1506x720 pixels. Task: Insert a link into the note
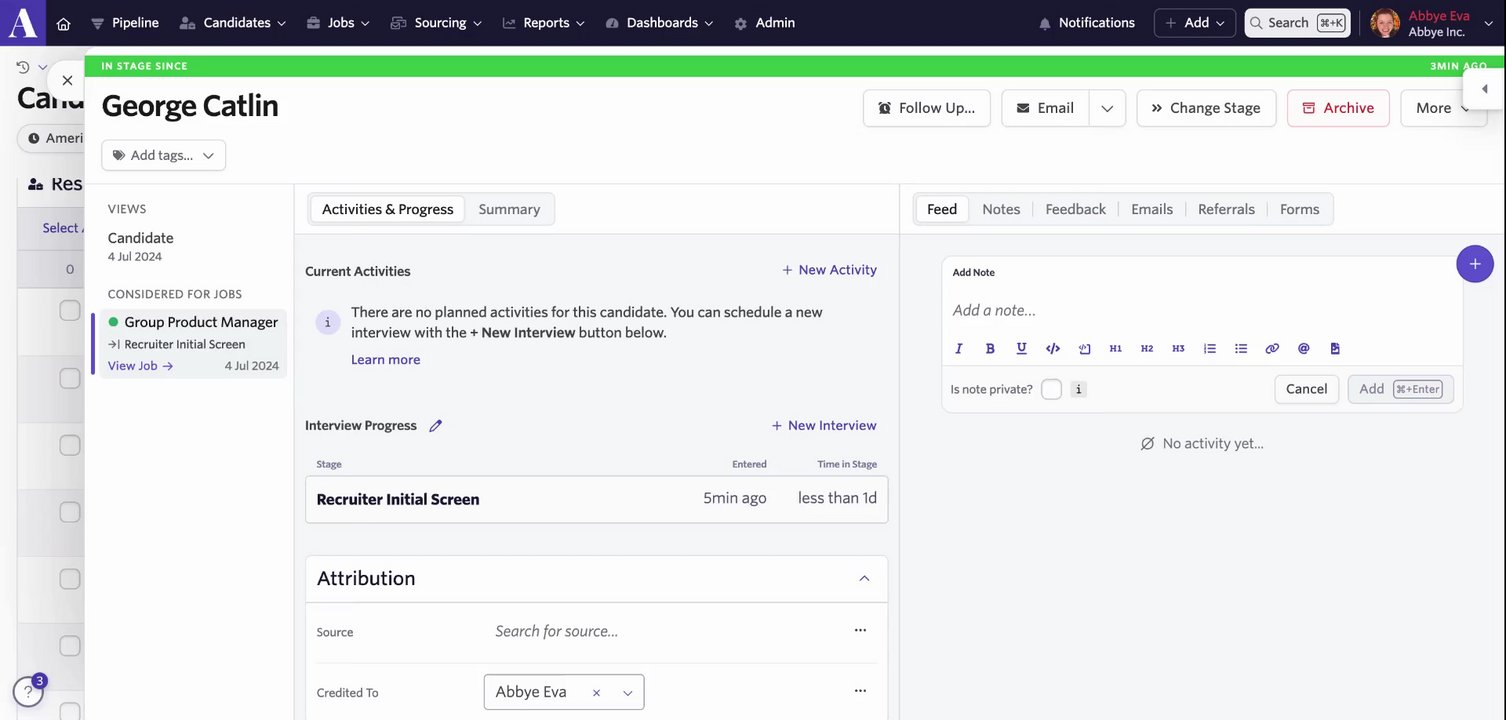(x=1272, y=349)
